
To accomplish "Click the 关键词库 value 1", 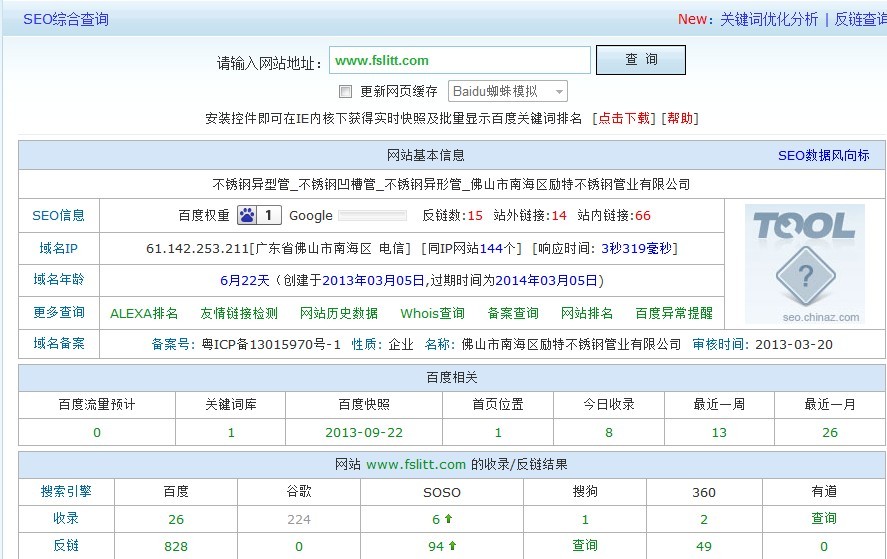I will point(231,433).
